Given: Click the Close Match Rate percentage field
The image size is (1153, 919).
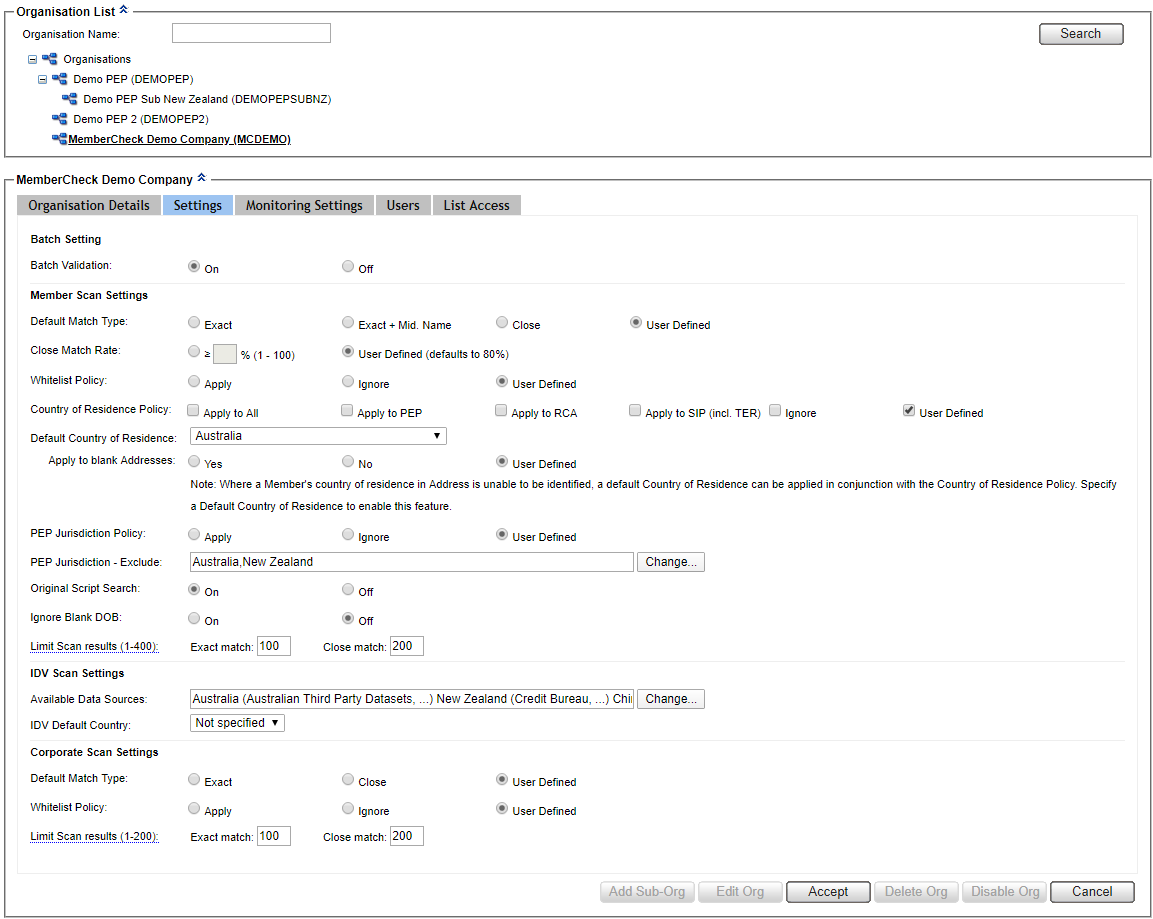Looking at the screenshot, I should pos(225,354).
